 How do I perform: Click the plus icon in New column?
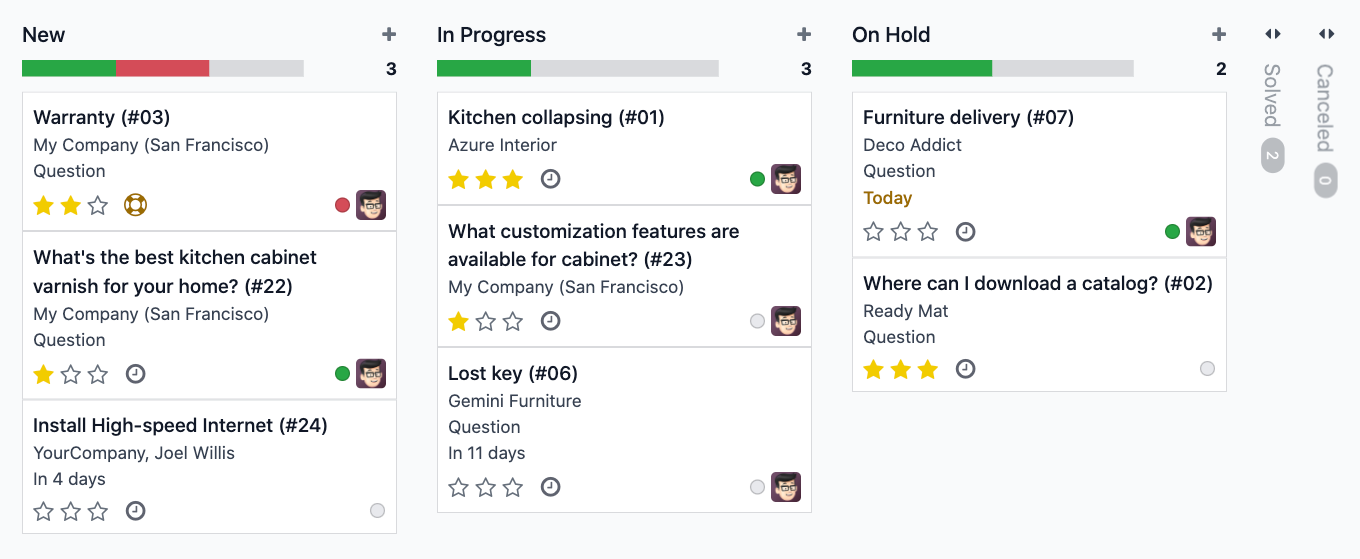click(389, 35)
